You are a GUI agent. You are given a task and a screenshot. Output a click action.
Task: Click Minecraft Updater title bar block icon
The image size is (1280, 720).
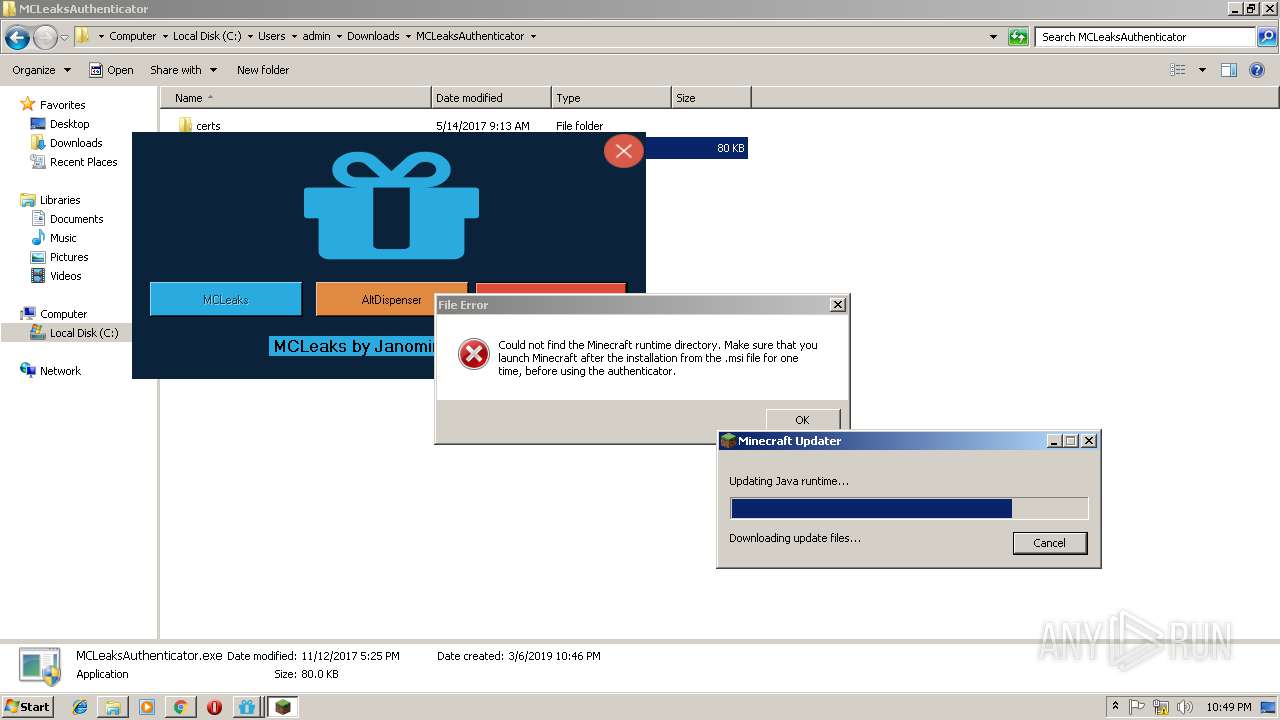tap(728, 441)
